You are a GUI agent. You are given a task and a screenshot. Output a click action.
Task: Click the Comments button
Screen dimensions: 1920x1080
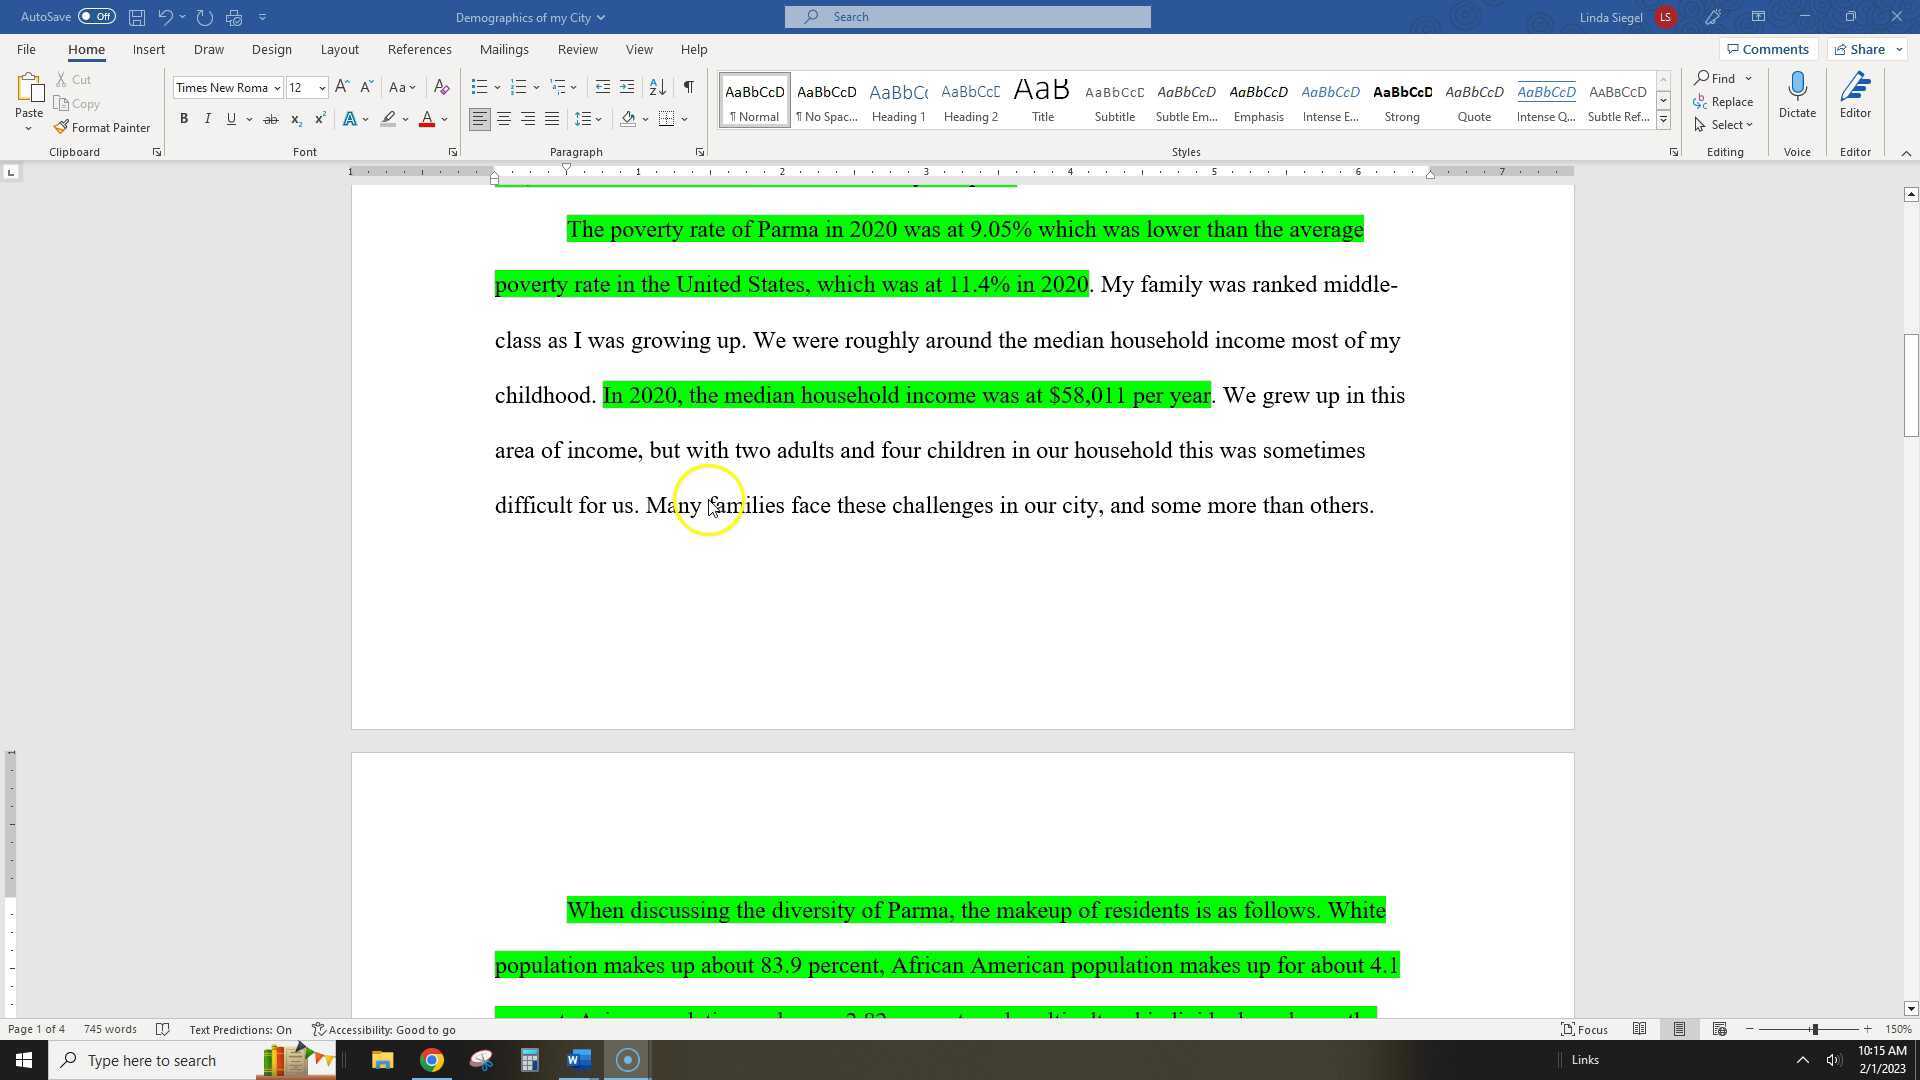pyautogui.click(x=1766, y=49)
